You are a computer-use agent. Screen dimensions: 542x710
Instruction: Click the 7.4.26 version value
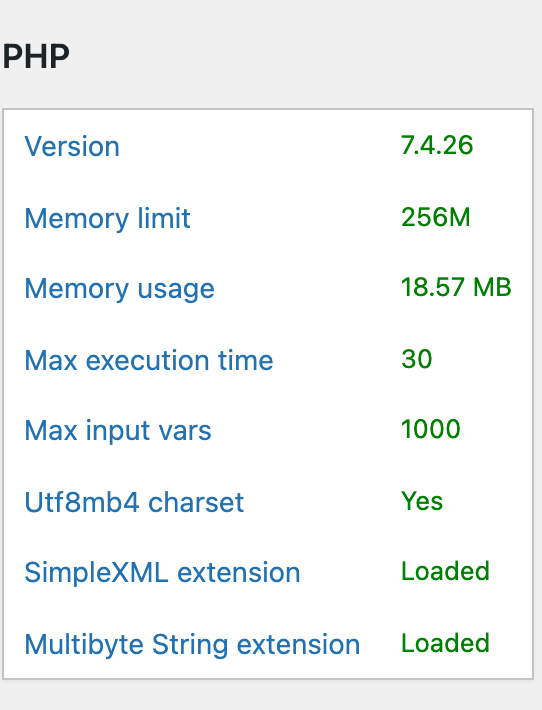coord(437,145)
